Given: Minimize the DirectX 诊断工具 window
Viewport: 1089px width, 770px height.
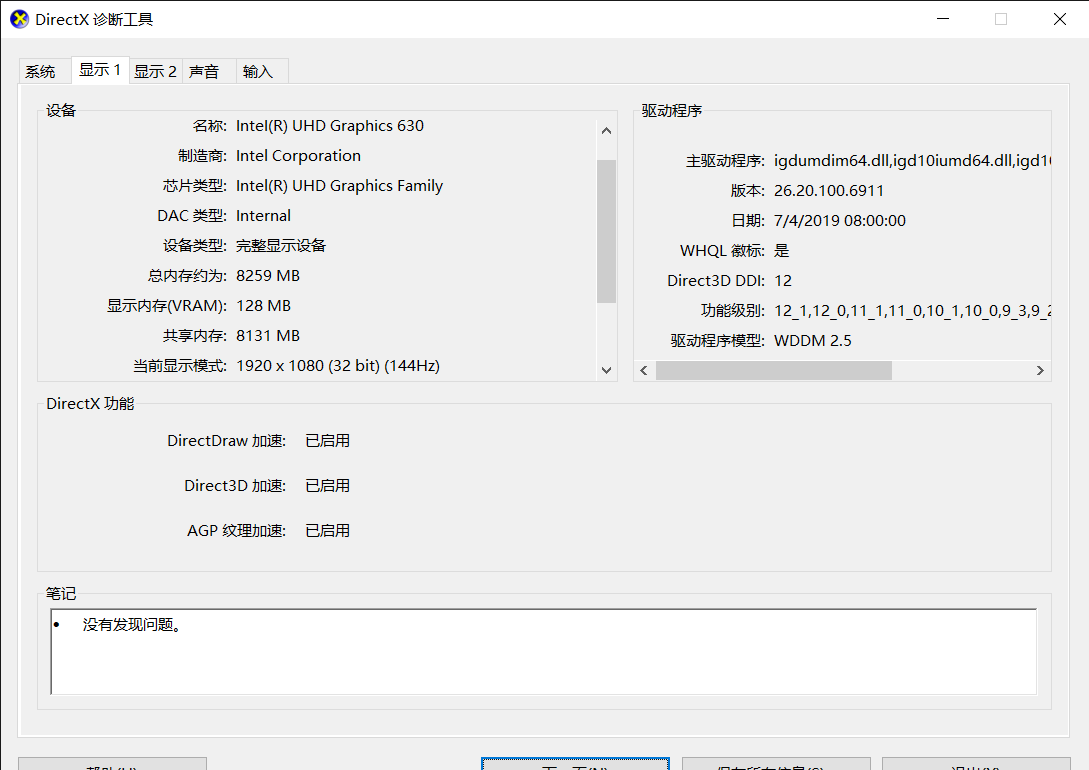Looking at the screenshot, I should tap(942, 19).
